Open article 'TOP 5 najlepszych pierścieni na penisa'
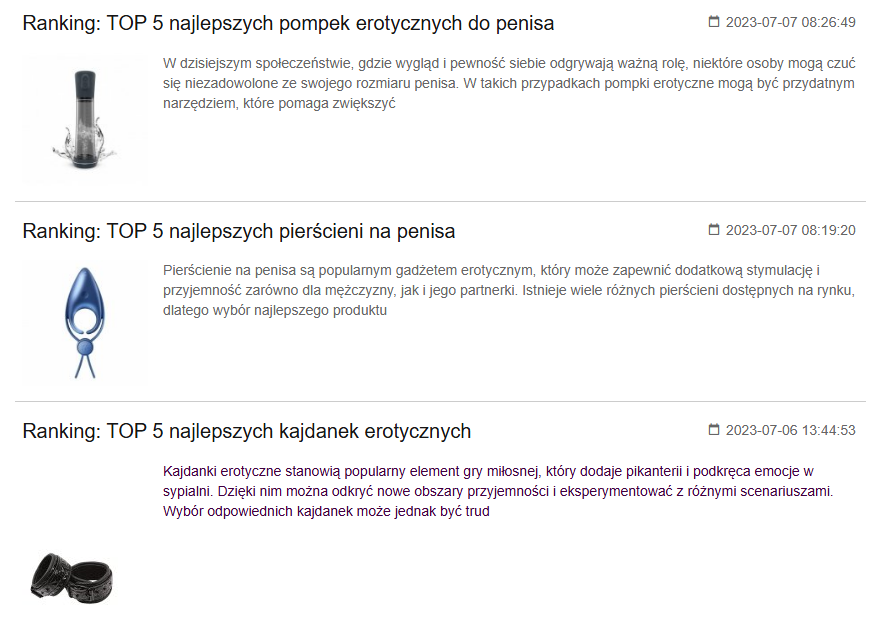The width and height of the screenshot is (889, 638). pyautogui.click(x=238, y=231)
